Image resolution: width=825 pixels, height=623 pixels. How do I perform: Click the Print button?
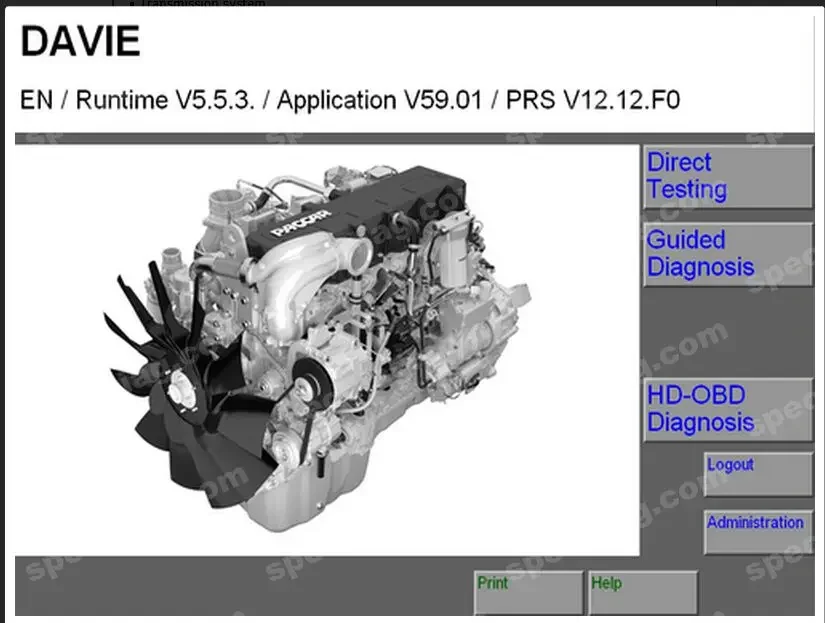tap(528, 592)
